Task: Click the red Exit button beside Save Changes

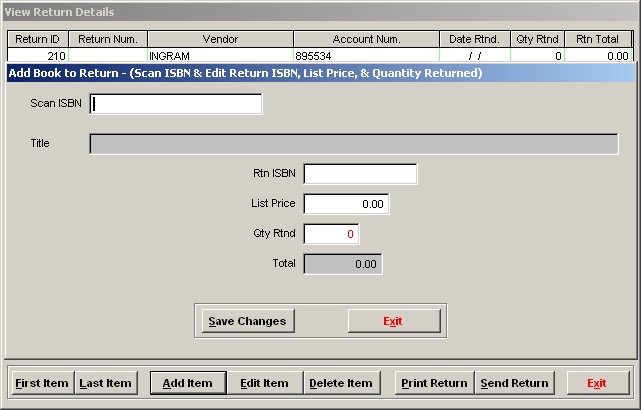Action: point(394,321)
